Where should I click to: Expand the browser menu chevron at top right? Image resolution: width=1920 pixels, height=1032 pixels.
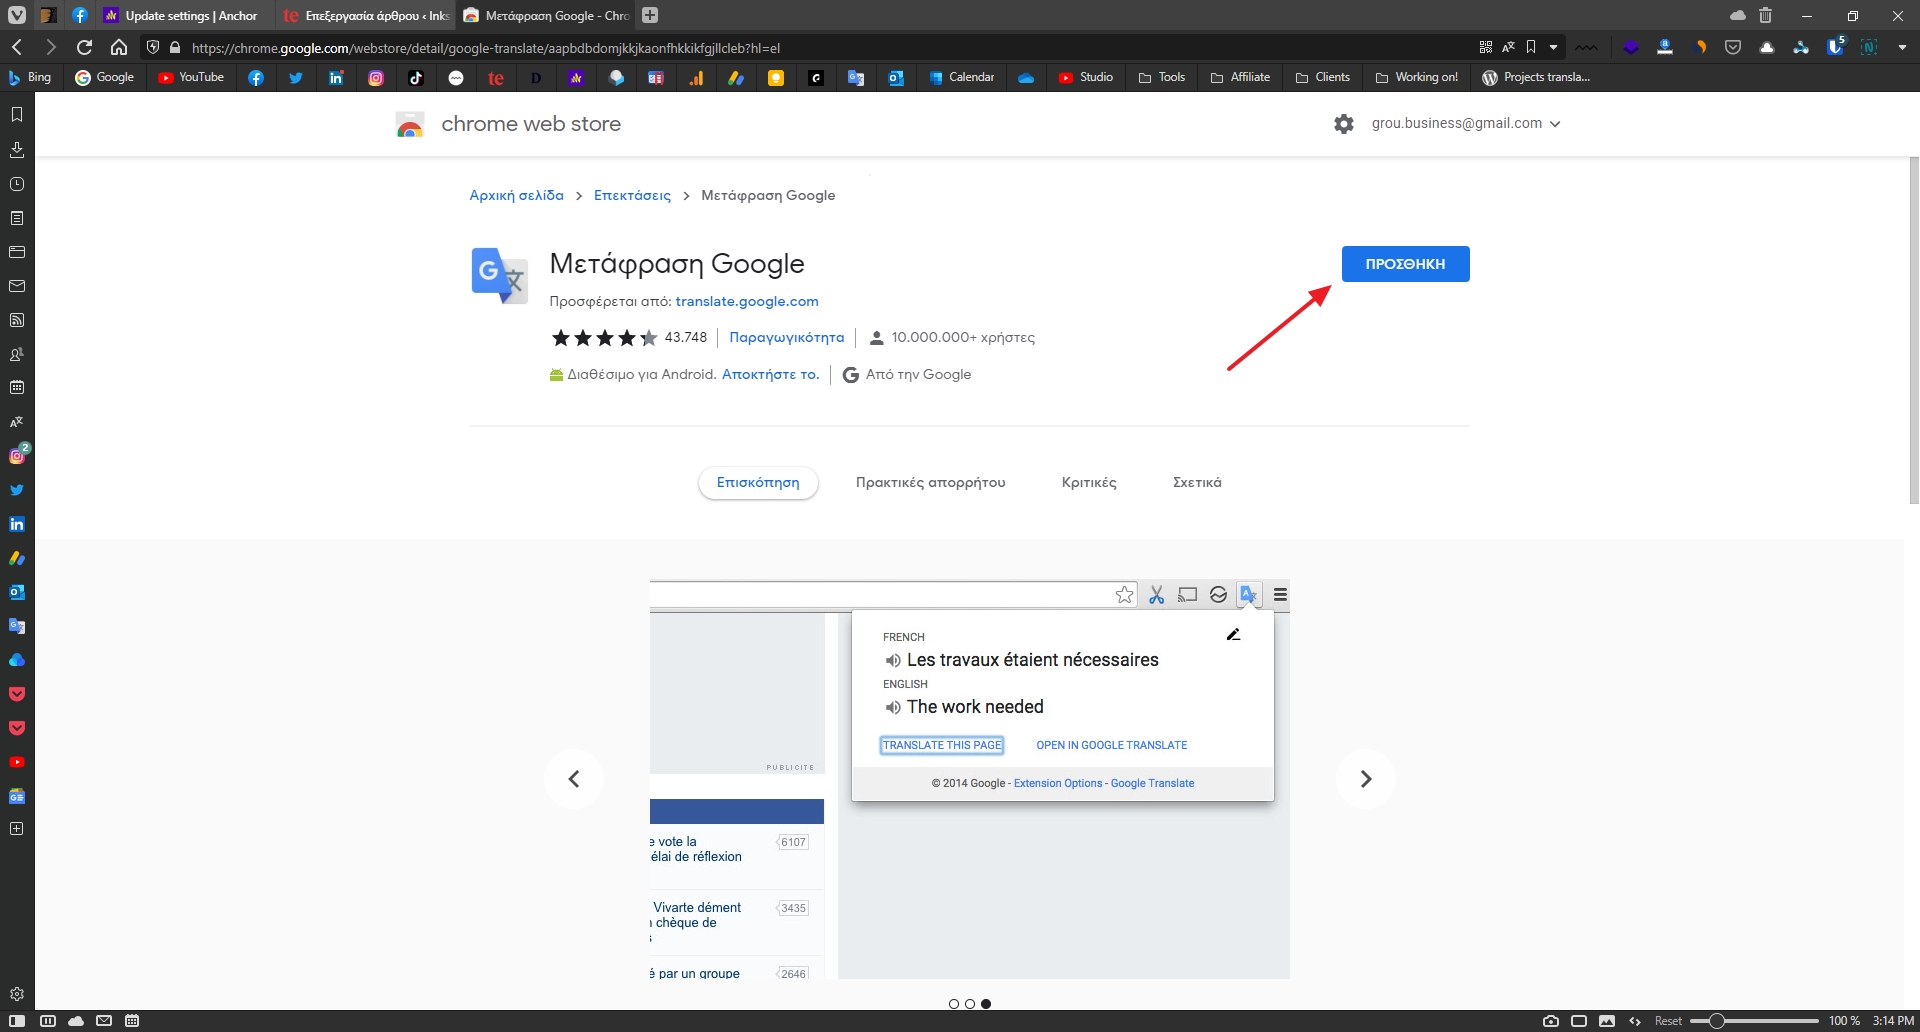coord(1903,47)
